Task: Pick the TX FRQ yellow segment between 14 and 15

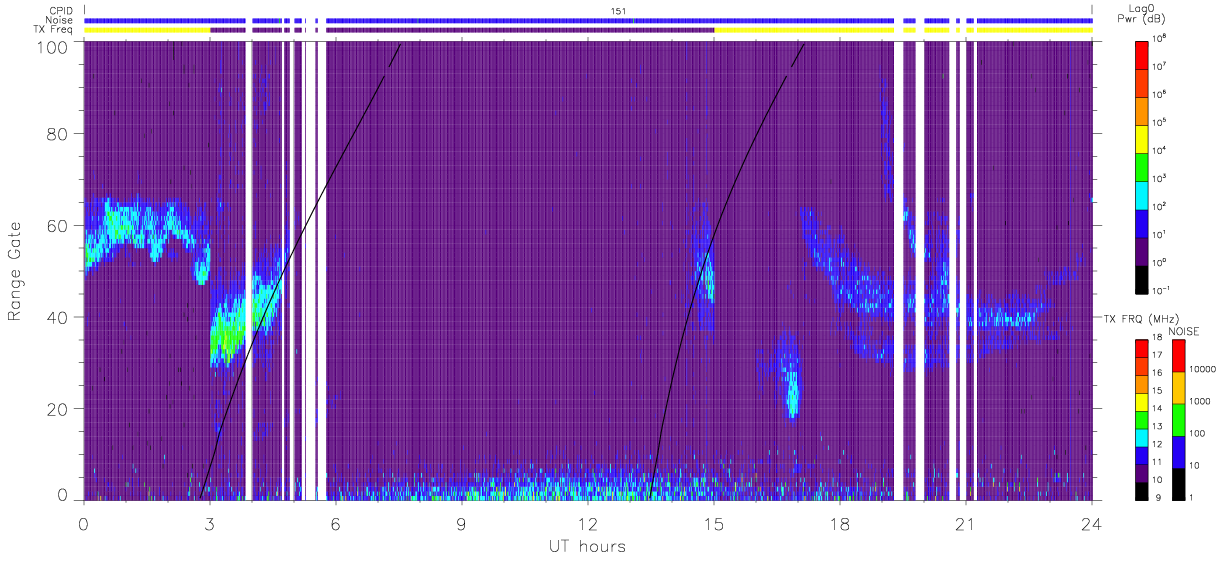Action: click(1141, 402)
